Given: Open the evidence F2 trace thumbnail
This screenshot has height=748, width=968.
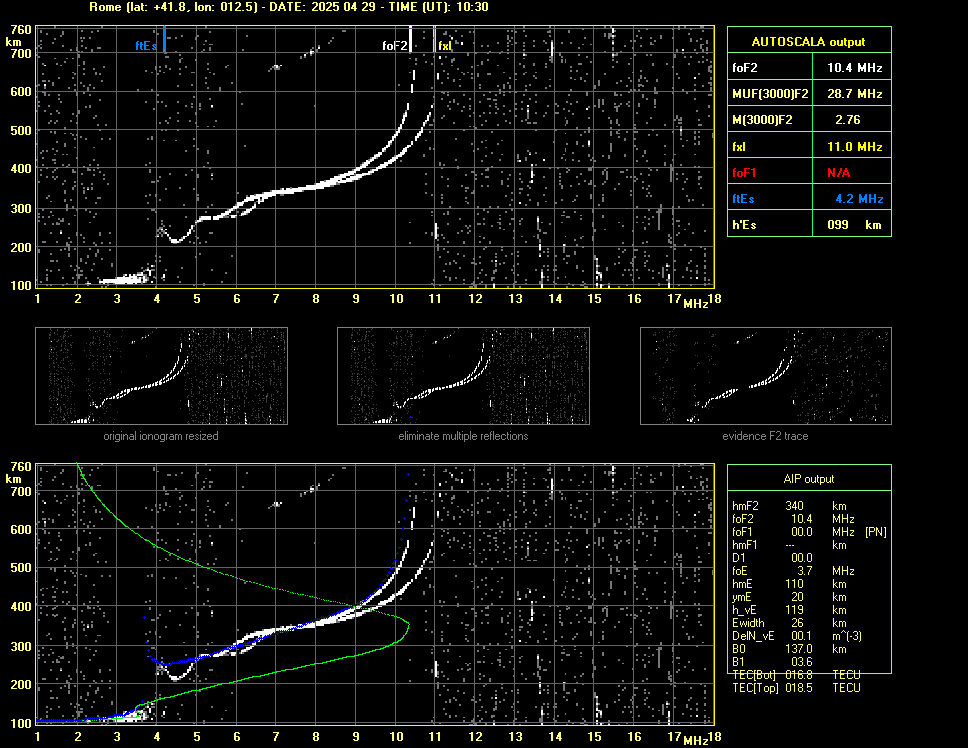Looking at the screenshot, I should [766, 376].
